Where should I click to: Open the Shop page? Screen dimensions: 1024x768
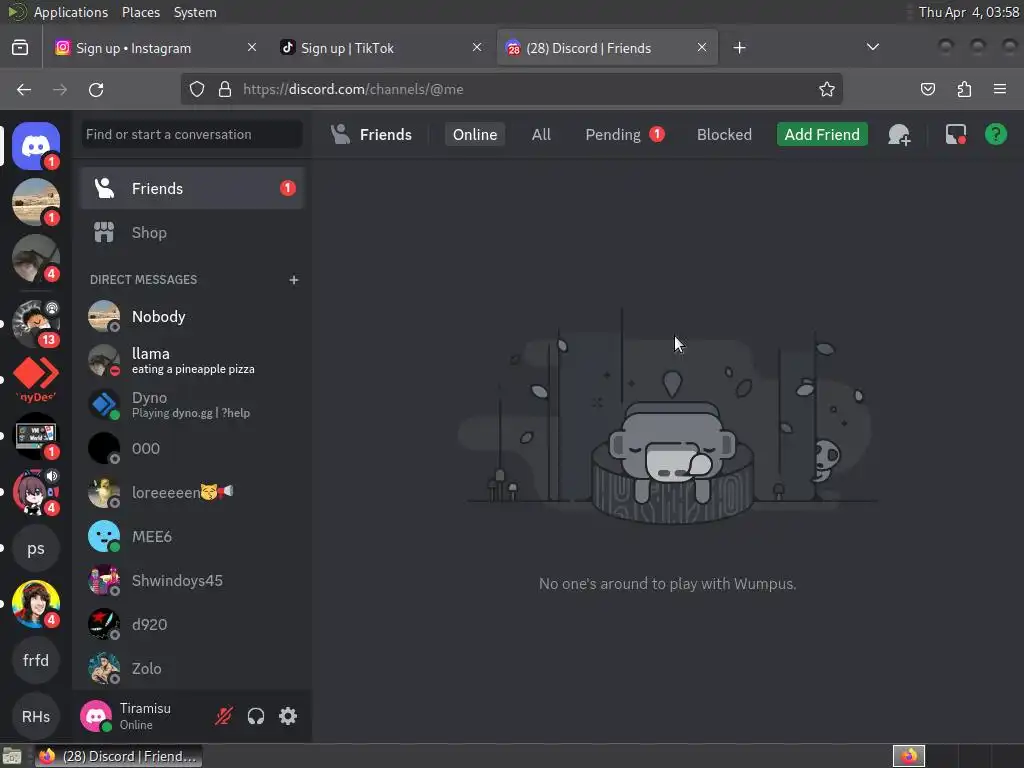click(193, 232)
